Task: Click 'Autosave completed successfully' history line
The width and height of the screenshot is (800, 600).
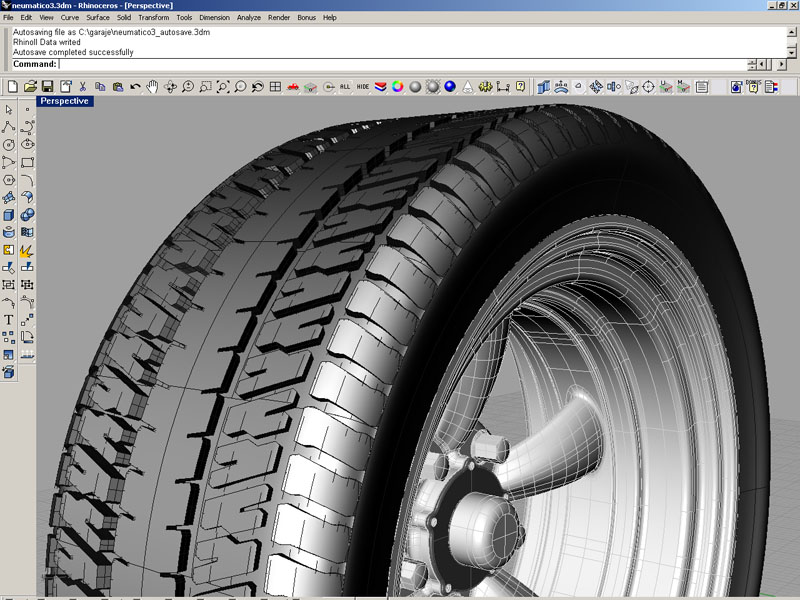Action: 73,52
